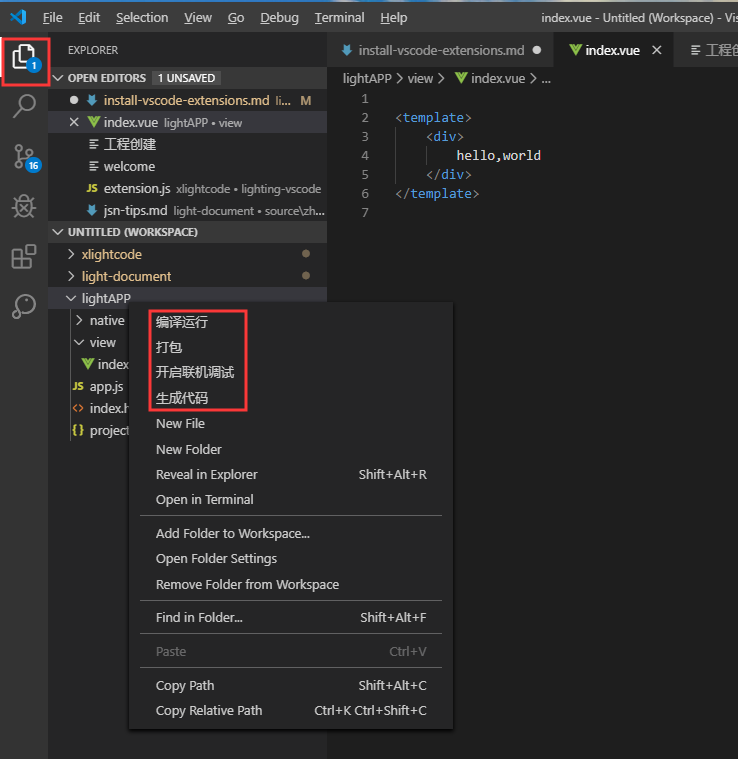Viewport: 738px width, 759px height.
Task: Choose 打包 in the context menu
Action: pyautogui.click(x=169, y=347)
